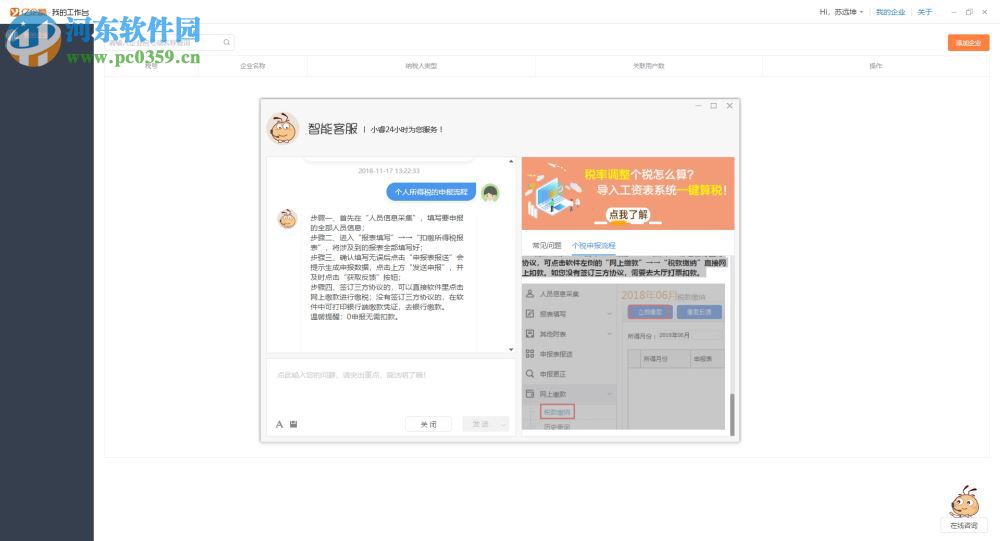Click the main window restore button
Viewport: 1000px width, 541px height.
pos(969,12)
